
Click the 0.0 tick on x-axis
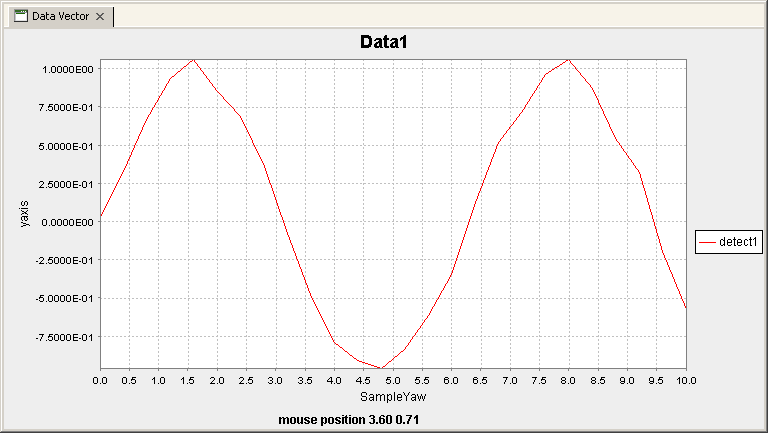point(100,380)
